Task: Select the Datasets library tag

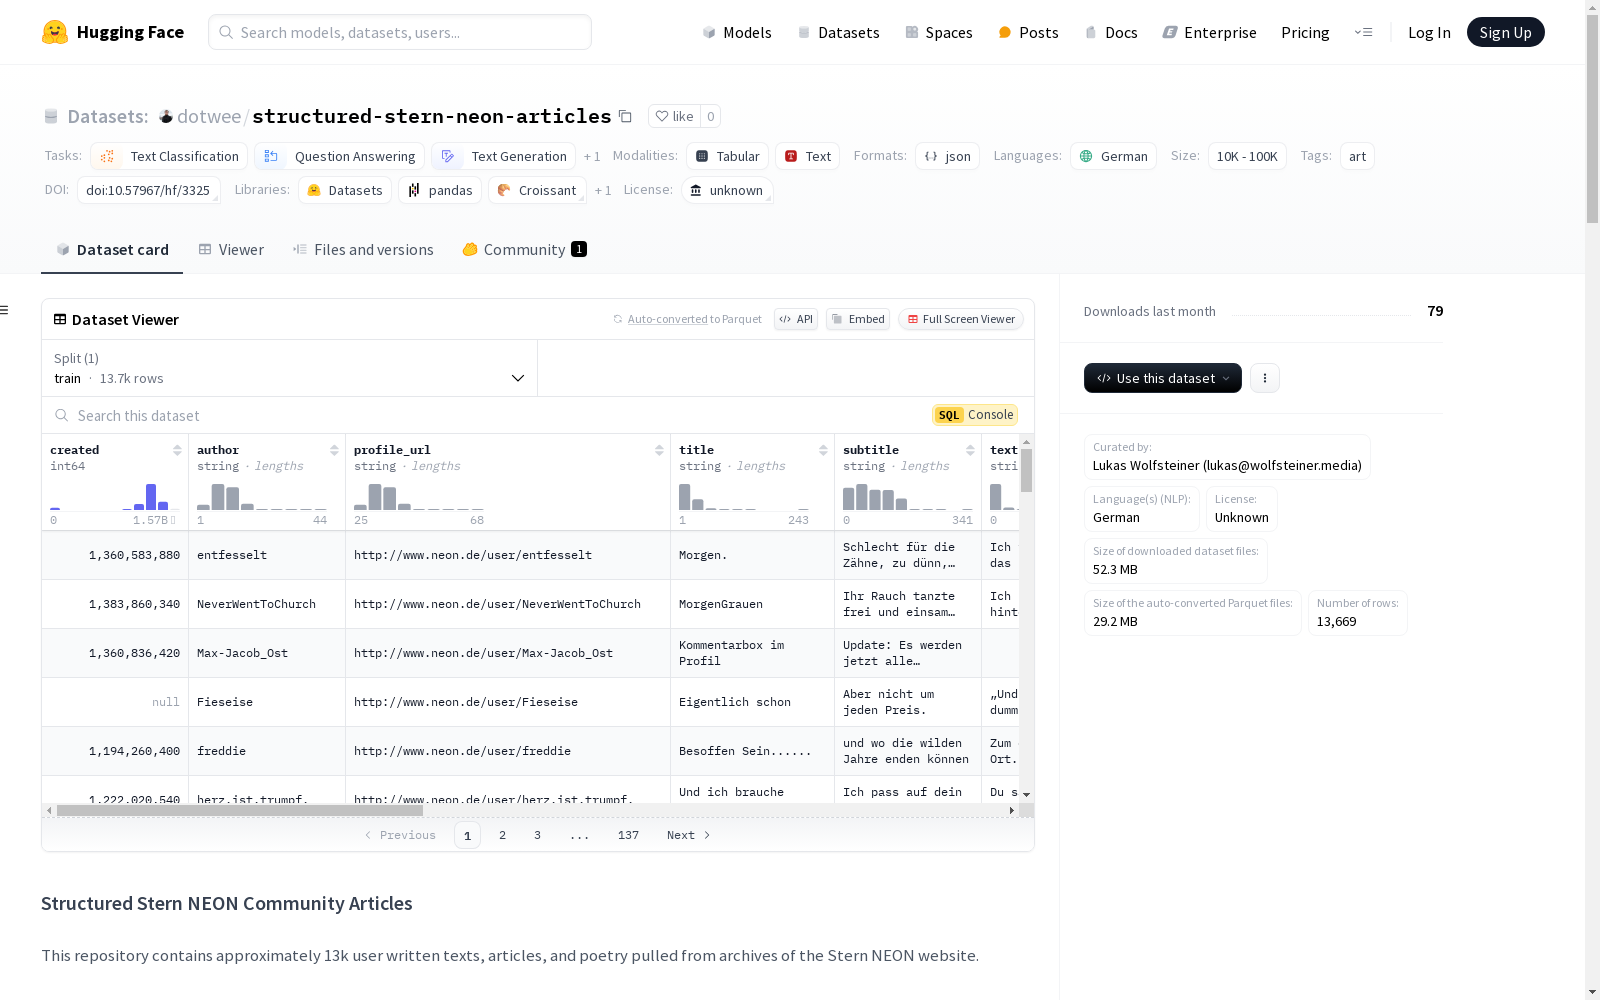Action: coord(344,190)
